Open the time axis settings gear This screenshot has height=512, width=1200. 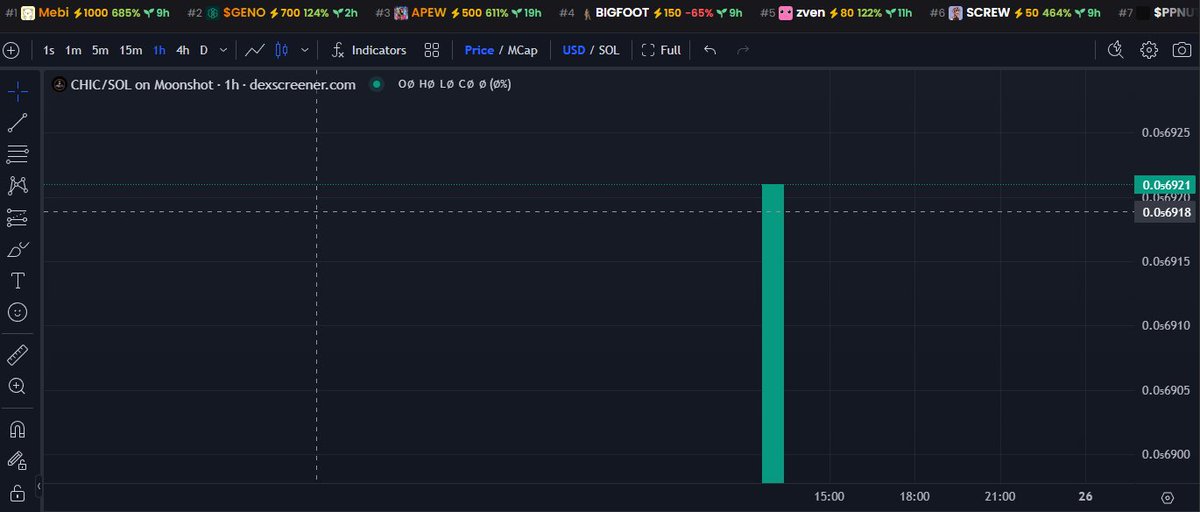[1167, 497]
